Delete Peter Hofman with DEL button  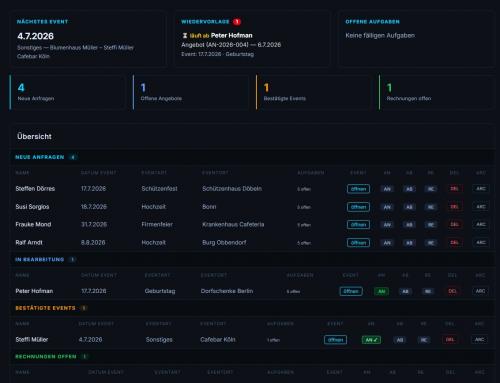point(452,291)
